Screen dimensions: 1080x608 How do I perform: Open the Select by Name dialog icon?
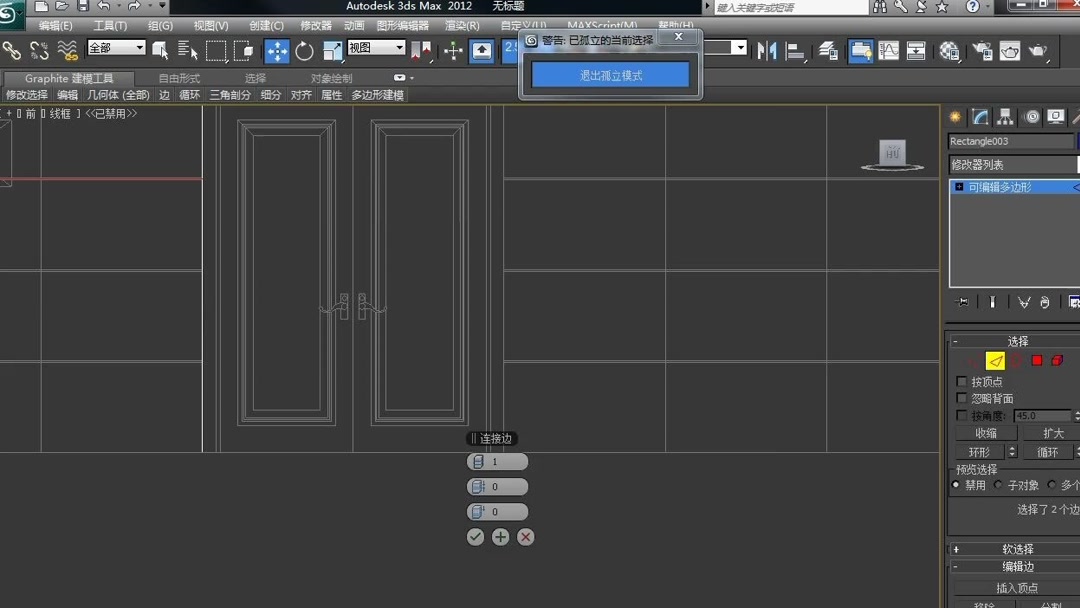[185, 48]
